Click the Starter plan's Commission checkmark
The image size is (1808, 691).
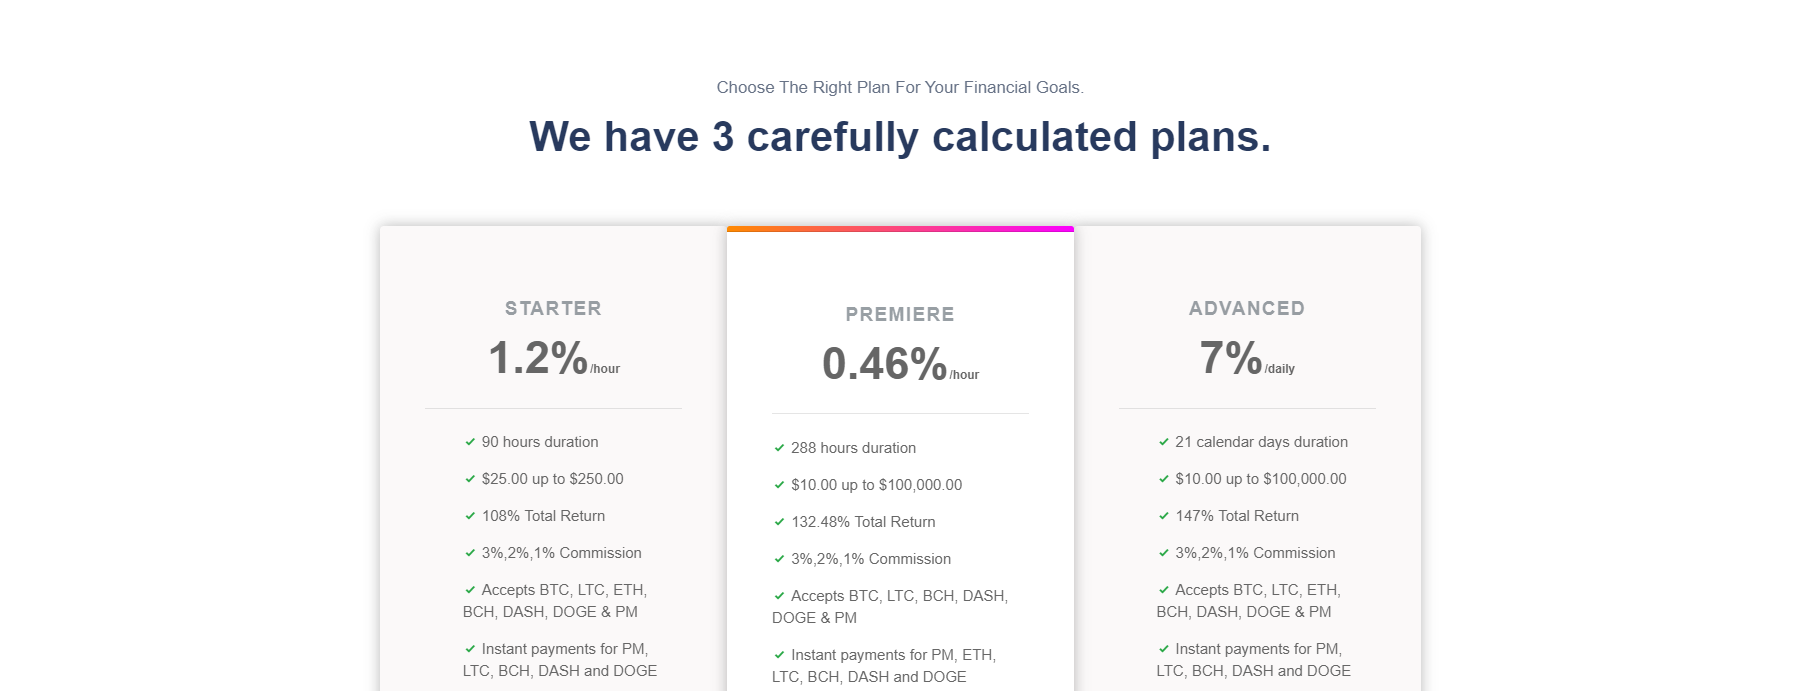click(470, 553)
